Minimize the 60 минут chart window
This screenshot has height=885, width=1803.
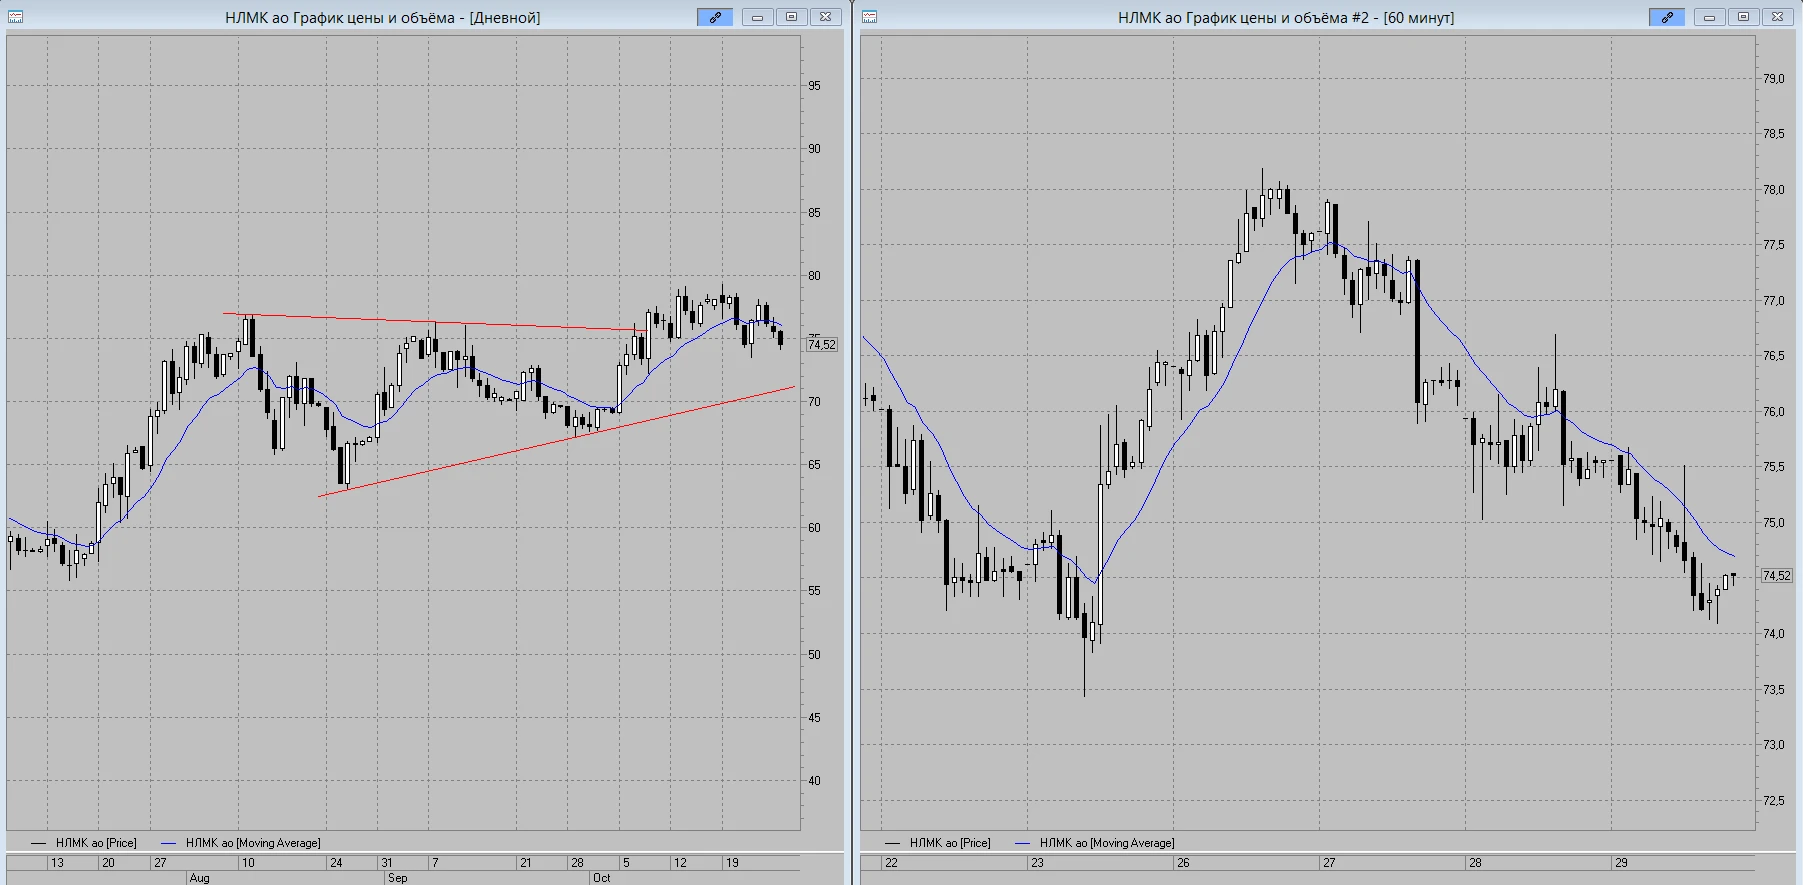coord(1709,17)
